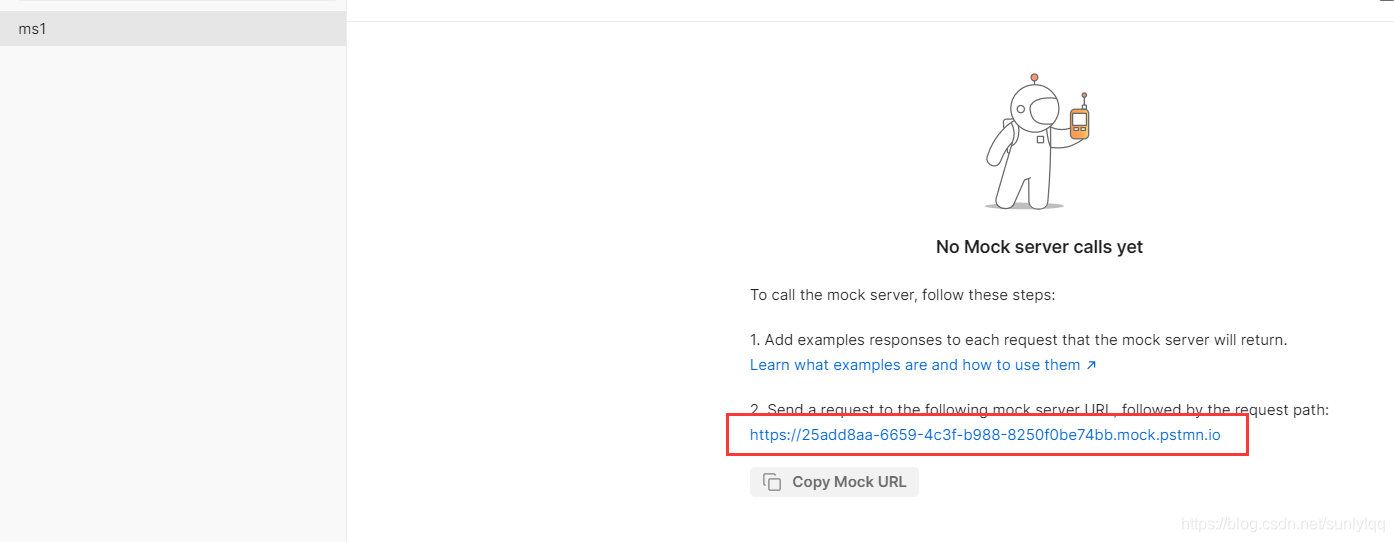The height and width of the screenshot is (542, 1394).
Task: Select the ms1 mock server entry
Action: tap(172, 29)
